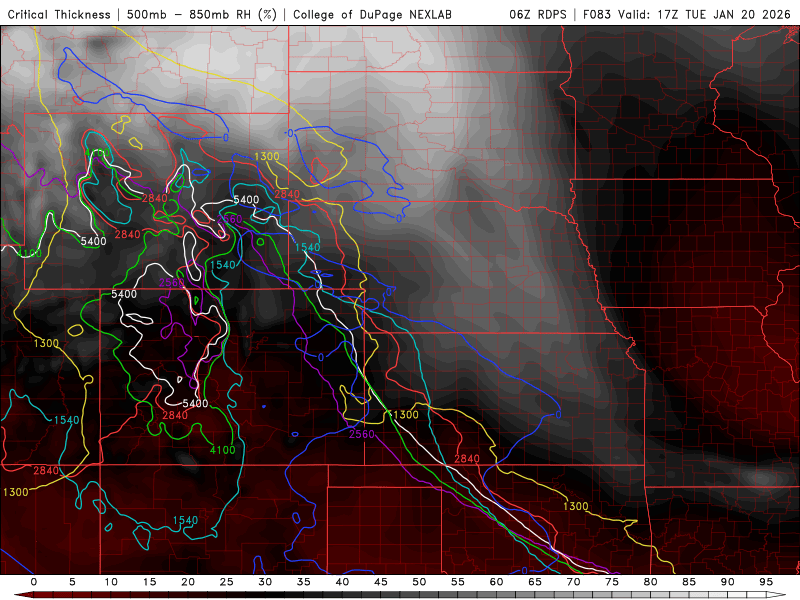800x600 pixels.
Task: Click the 35 value on the color scale
Action: 304,582
